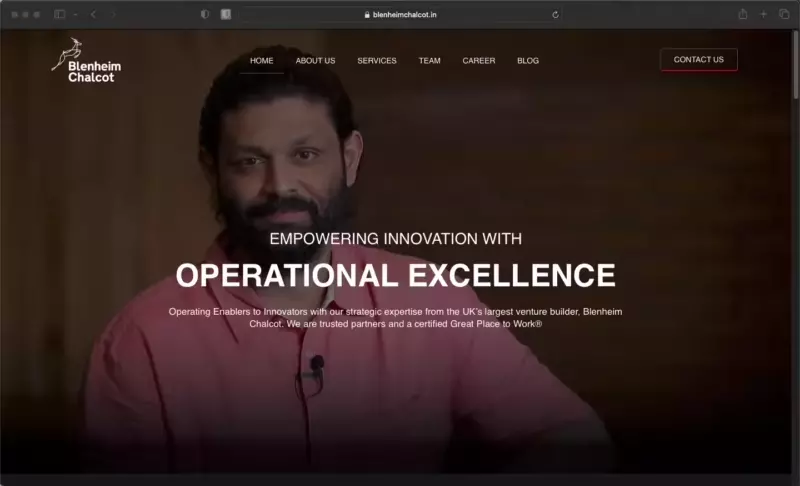Screen dimensions: 800x486
Task: Click the page's vertical scrollbar
Action: coord(795,70)
